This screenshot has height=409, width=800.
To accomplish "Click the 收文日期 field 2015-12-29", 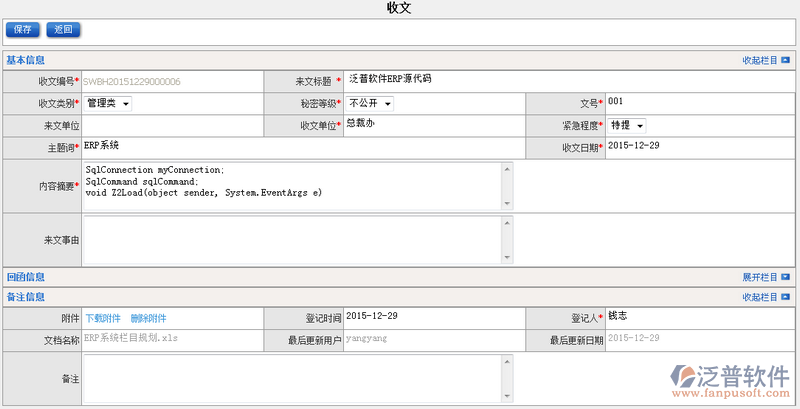I will (700, 148).
